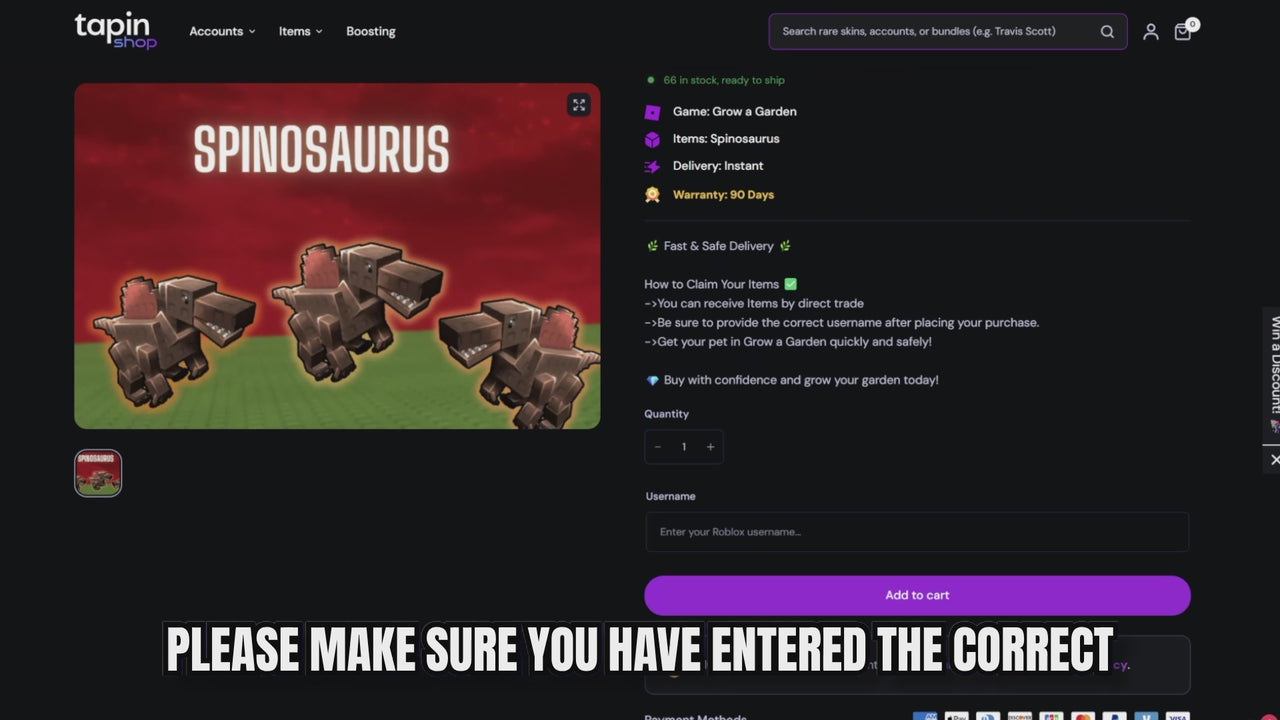Image resolution: width=1280 pixels, height=720 pixels.
Task: Decrease quantity with minus button
Action: [658, 447]
